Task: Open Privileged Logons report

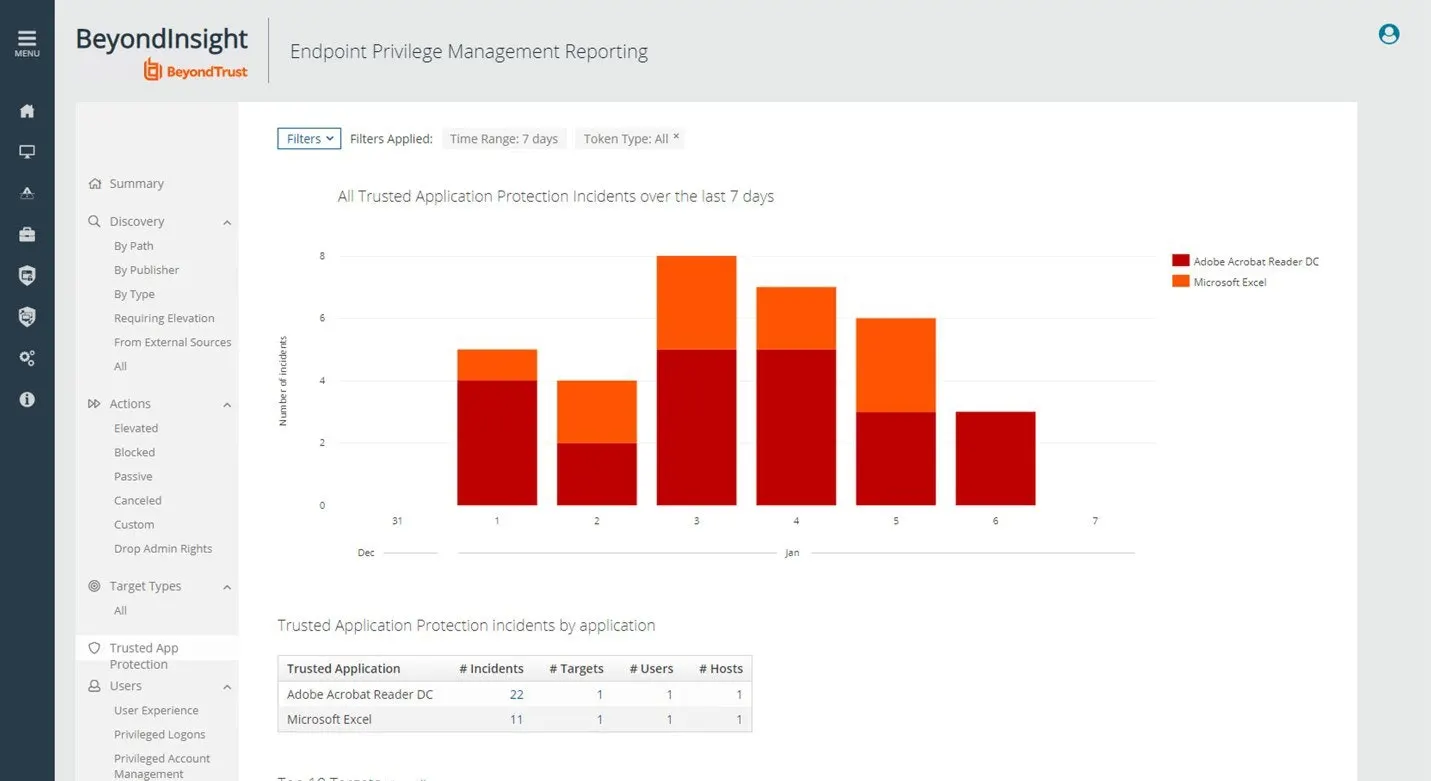Action: (x=159, y=734)
